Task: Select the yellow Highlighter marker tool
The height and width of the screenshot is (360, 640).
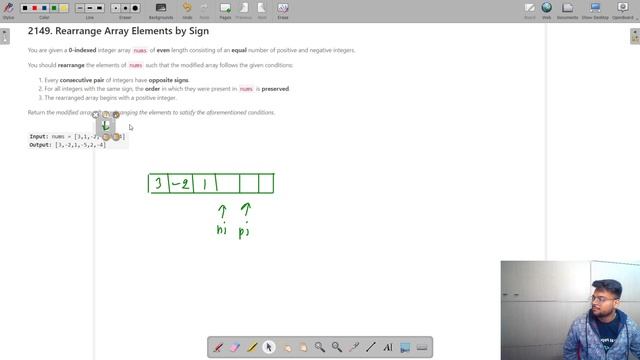Action: click(252, 347)
